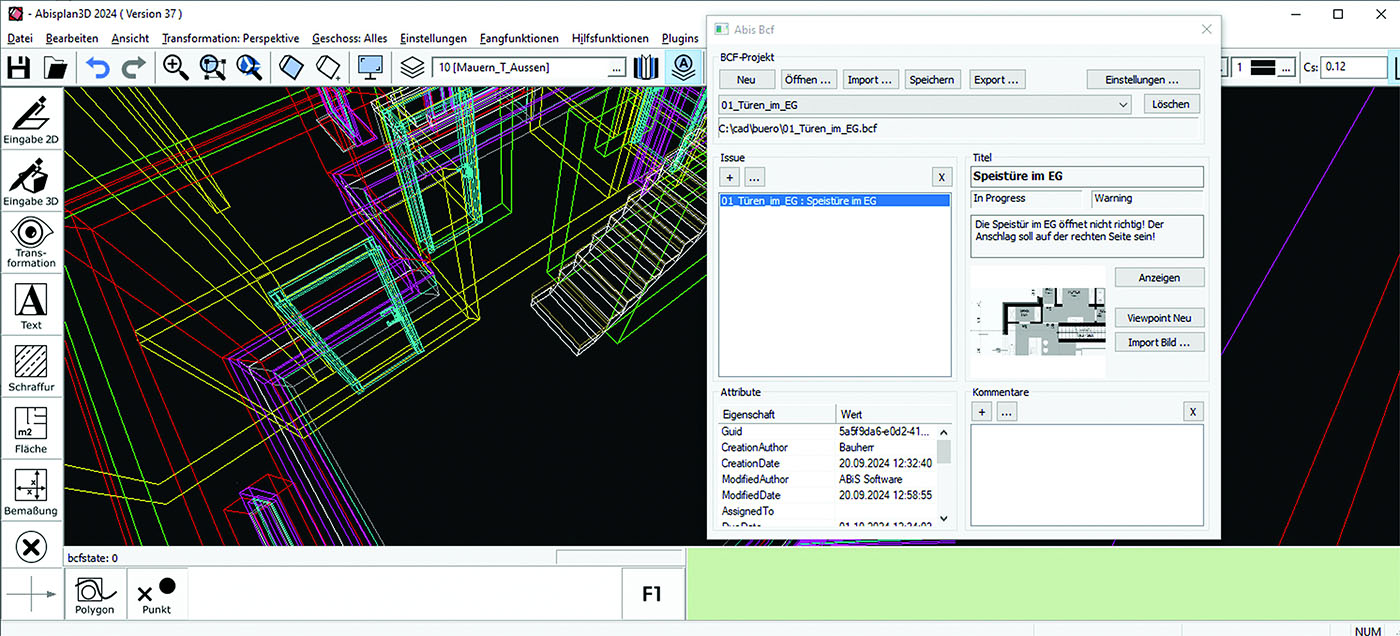This screenshot has height=636, width=1400.
Task: Open the Hilfsfunktionen menu
Action: tap(610, 38)
